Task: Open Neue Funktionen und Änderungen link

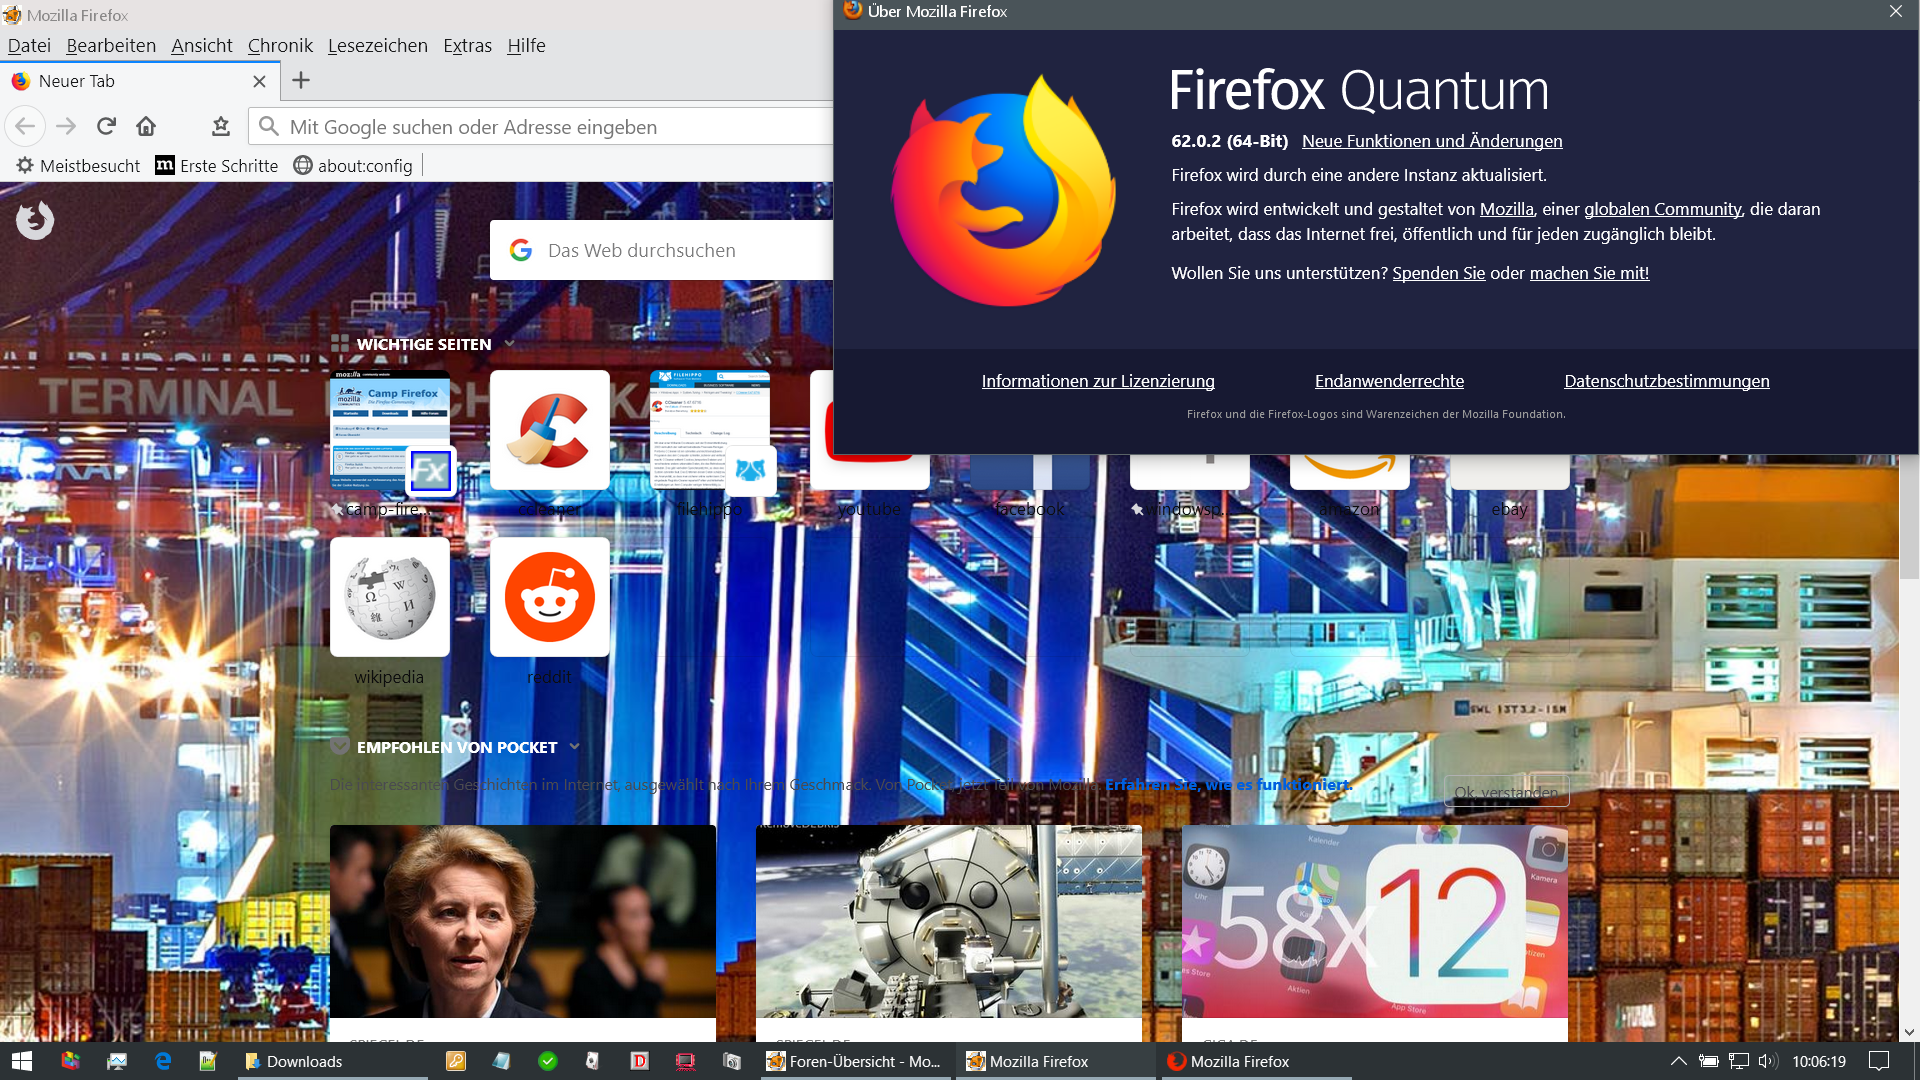Action: (1432, 141)
